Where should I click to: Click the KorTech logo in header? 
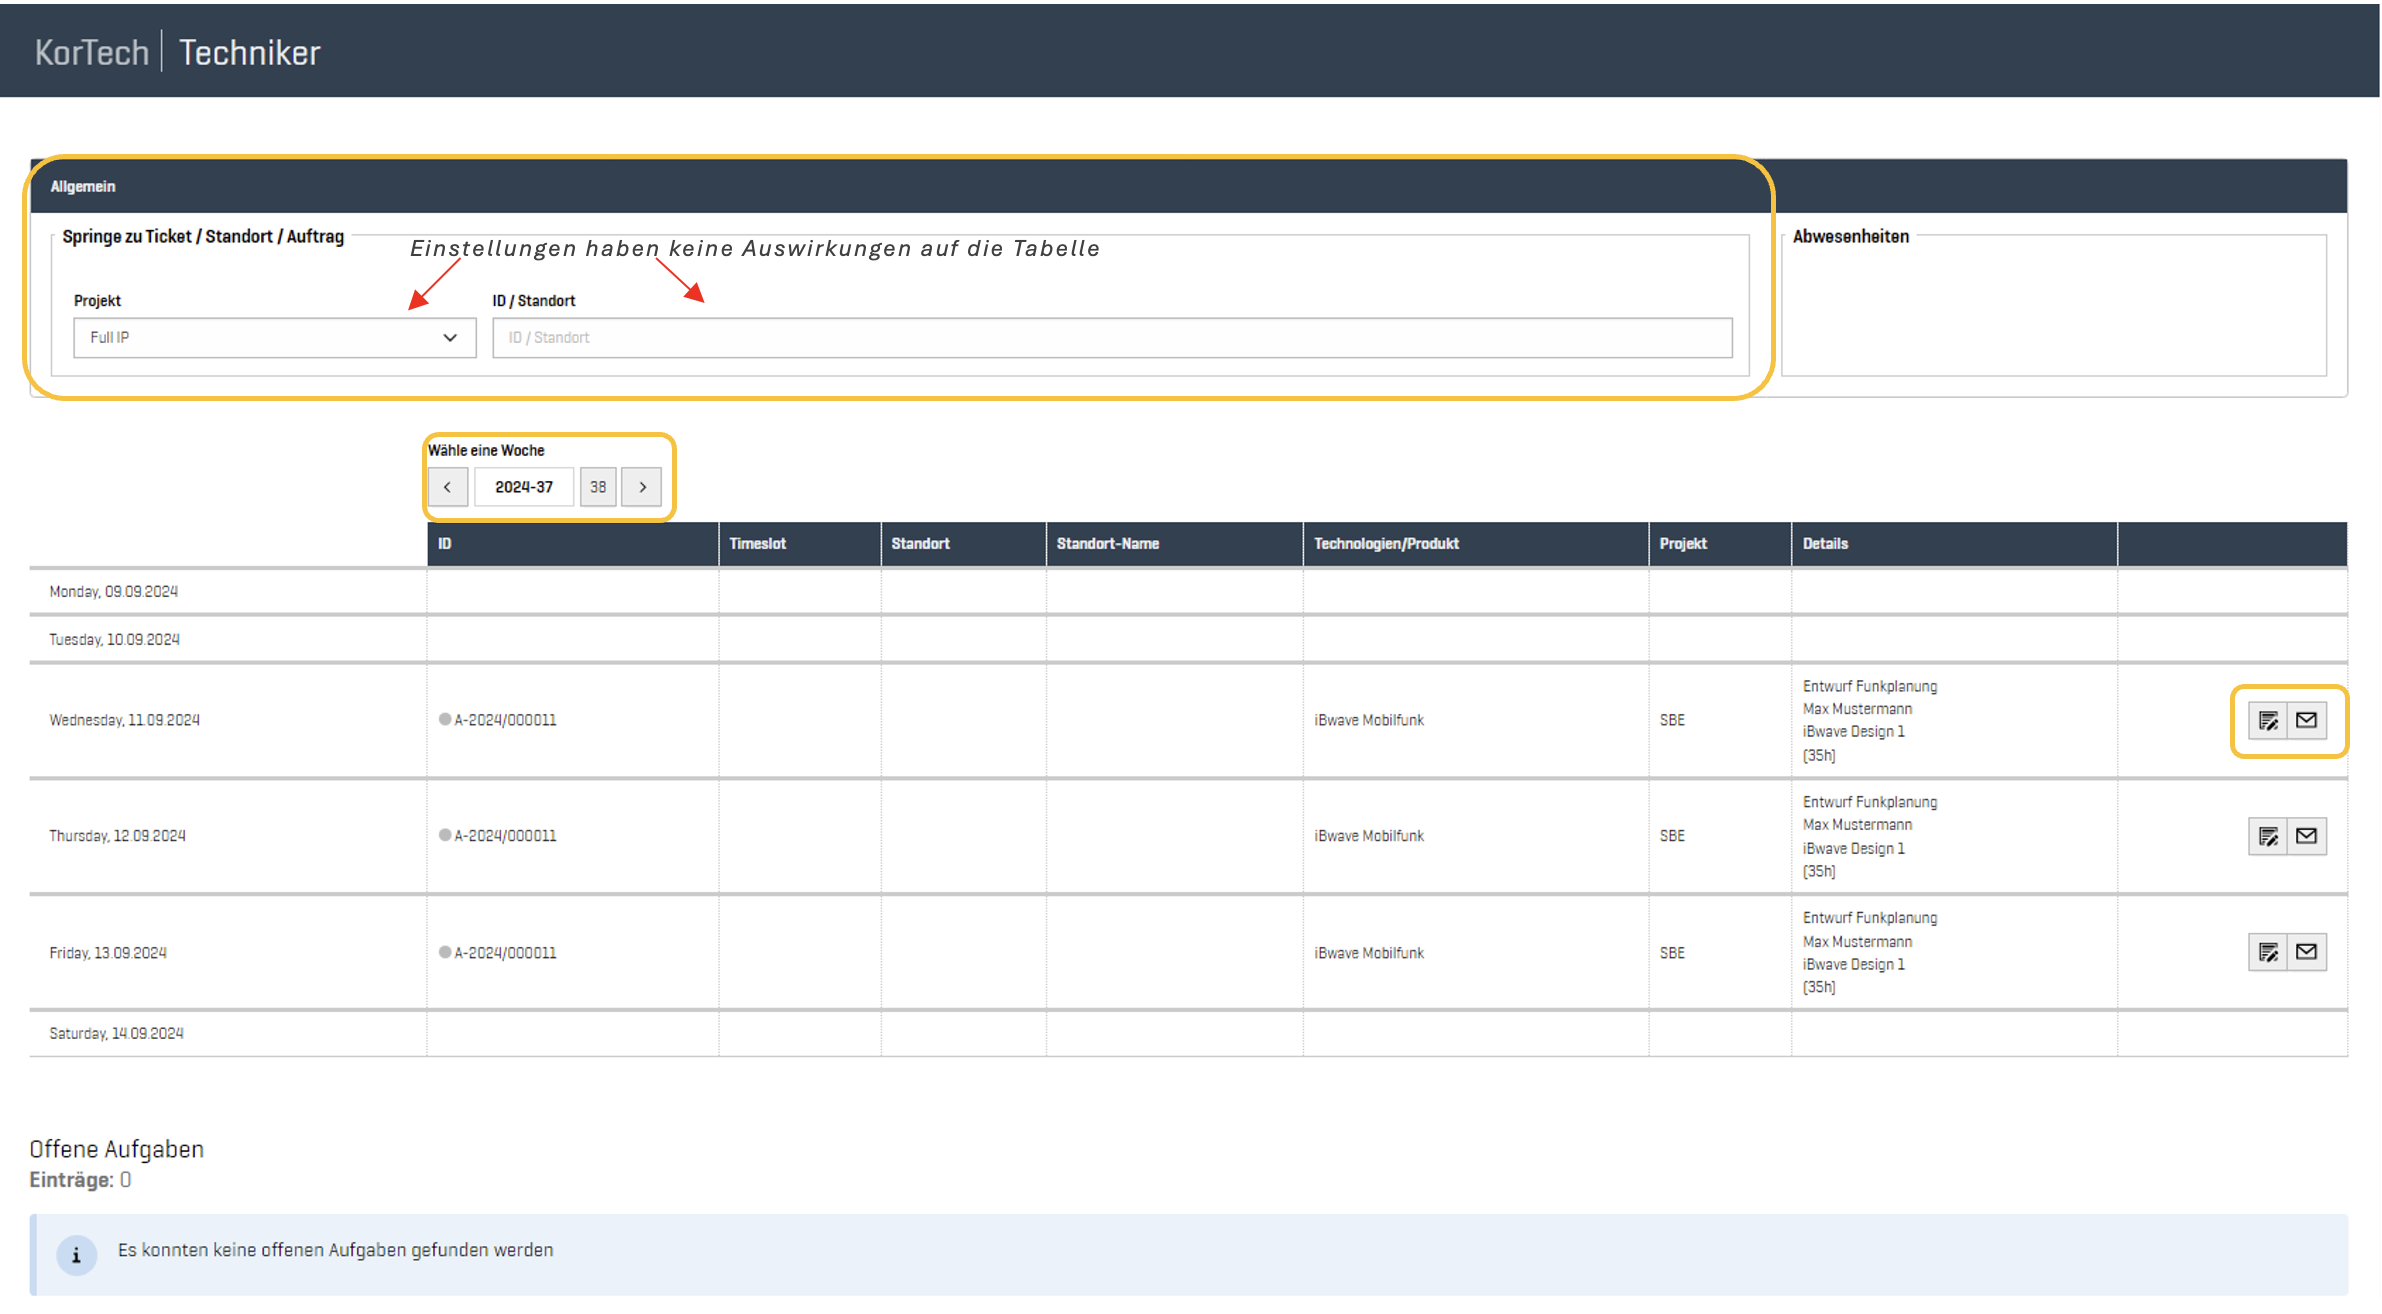click(x=92, y=52)
